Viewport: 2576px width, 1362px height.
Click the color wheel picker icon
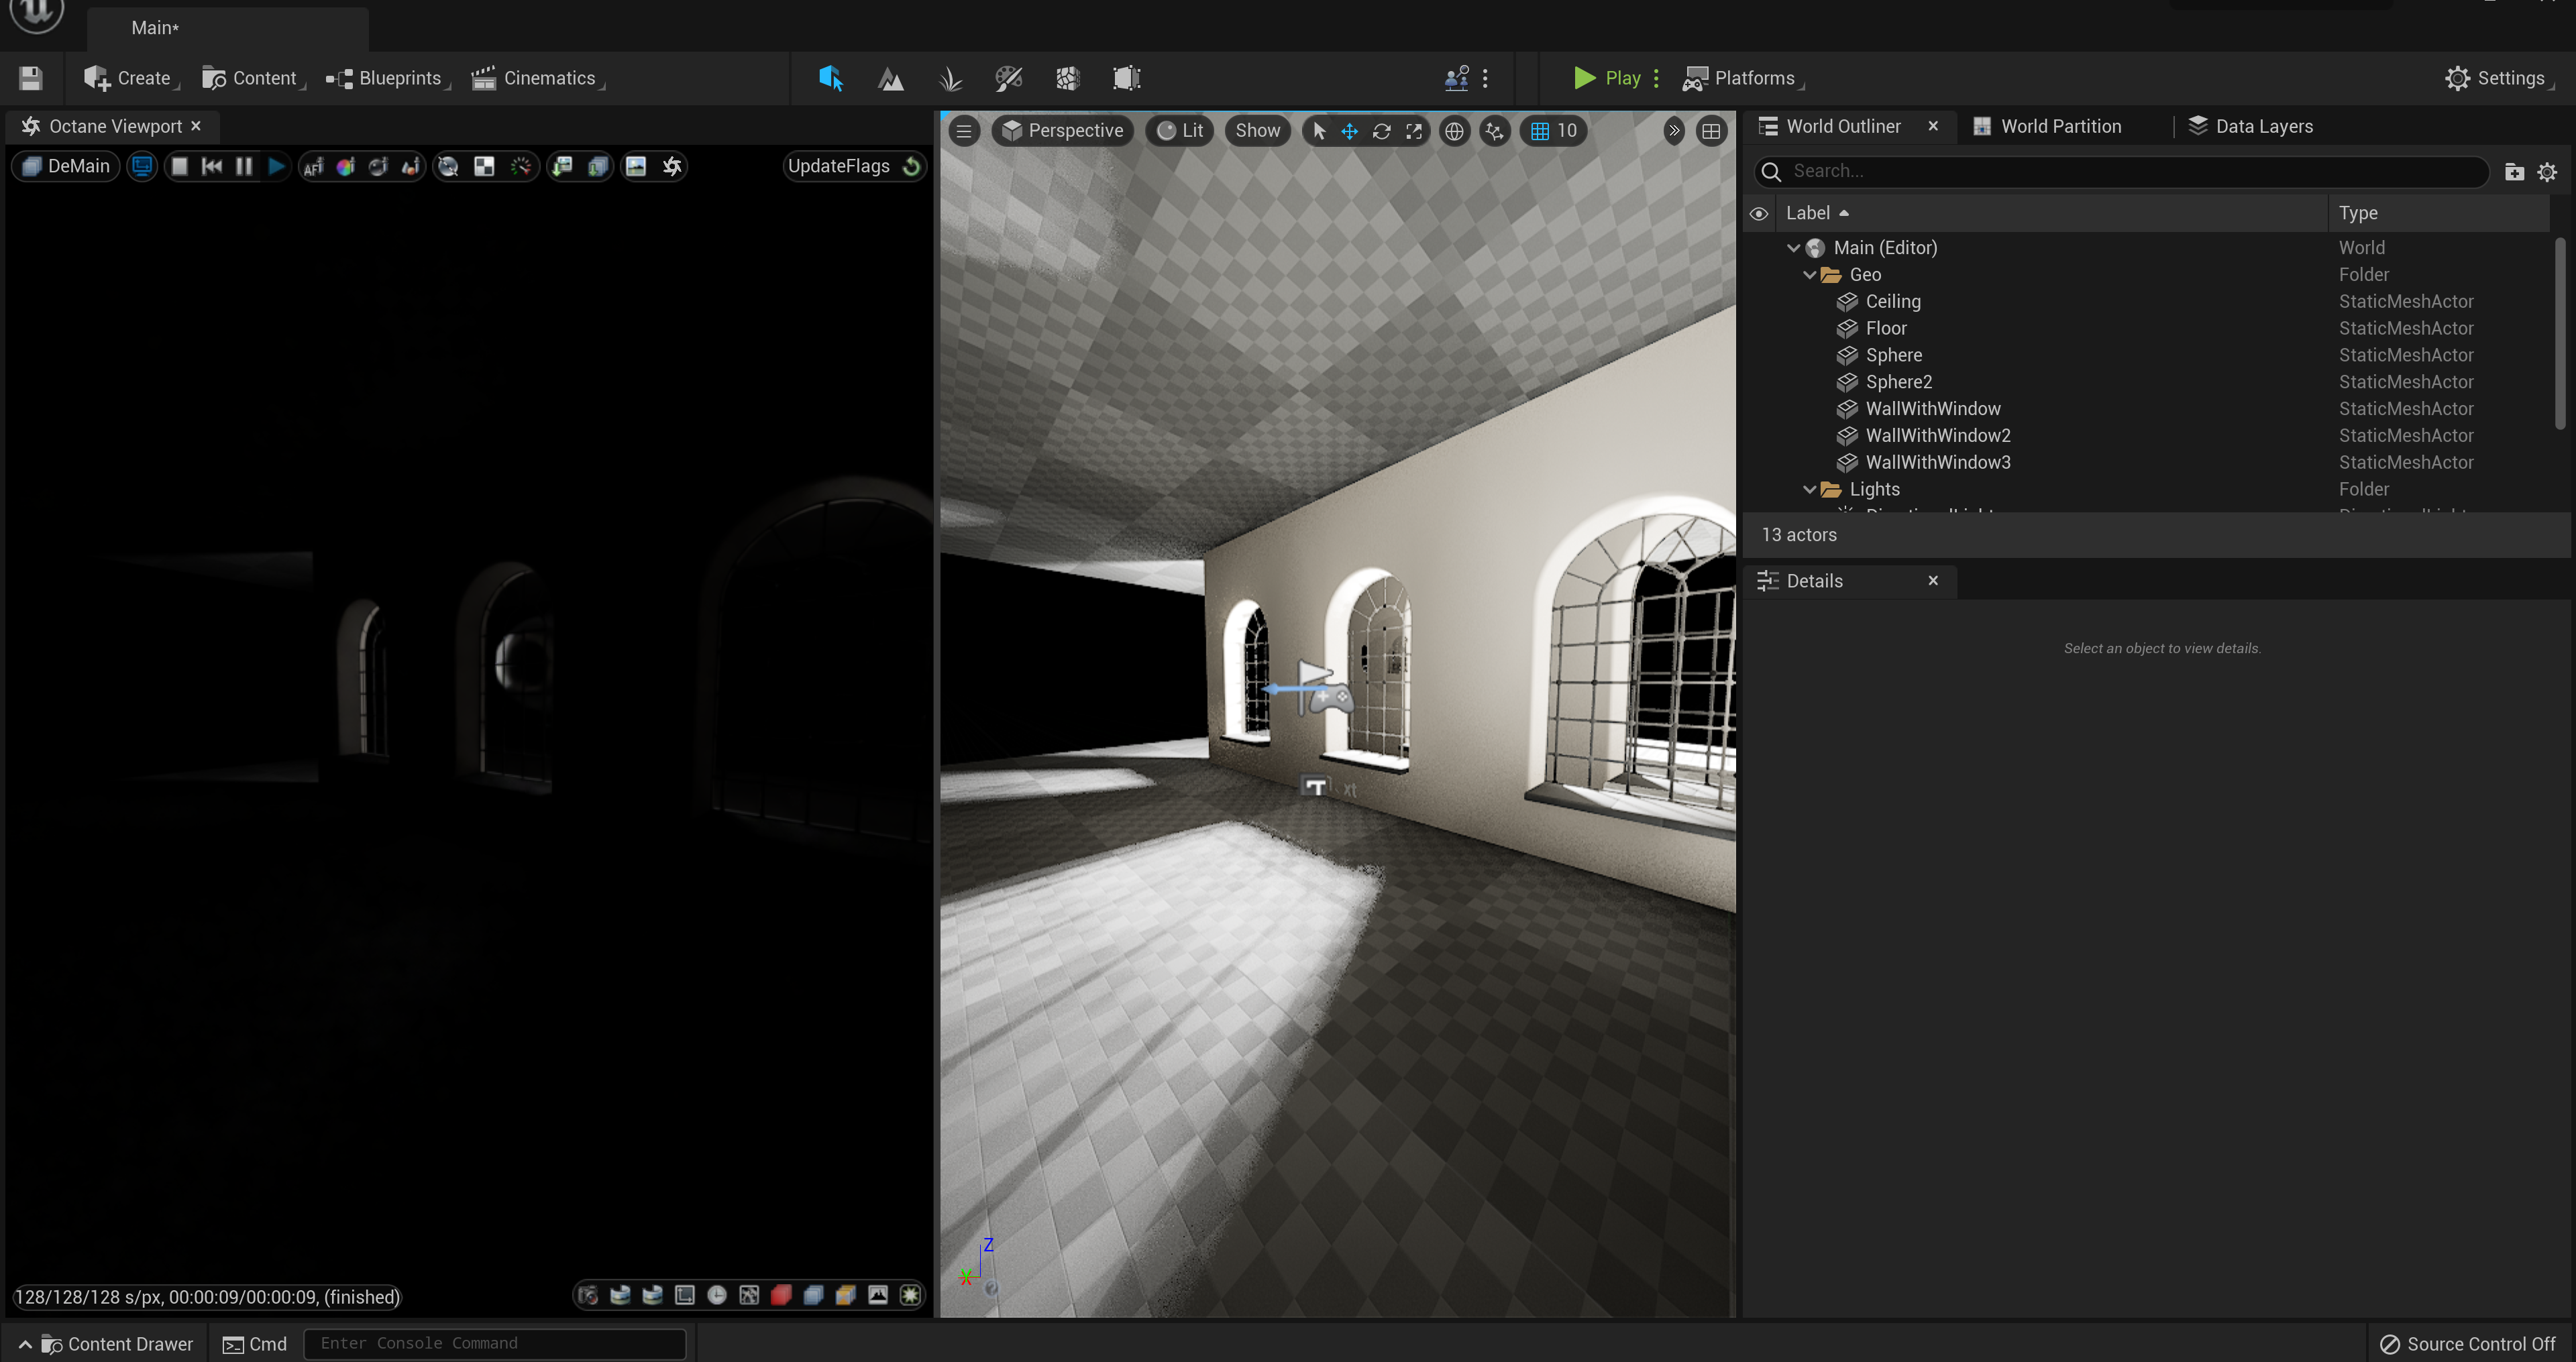tap(345, 167)
